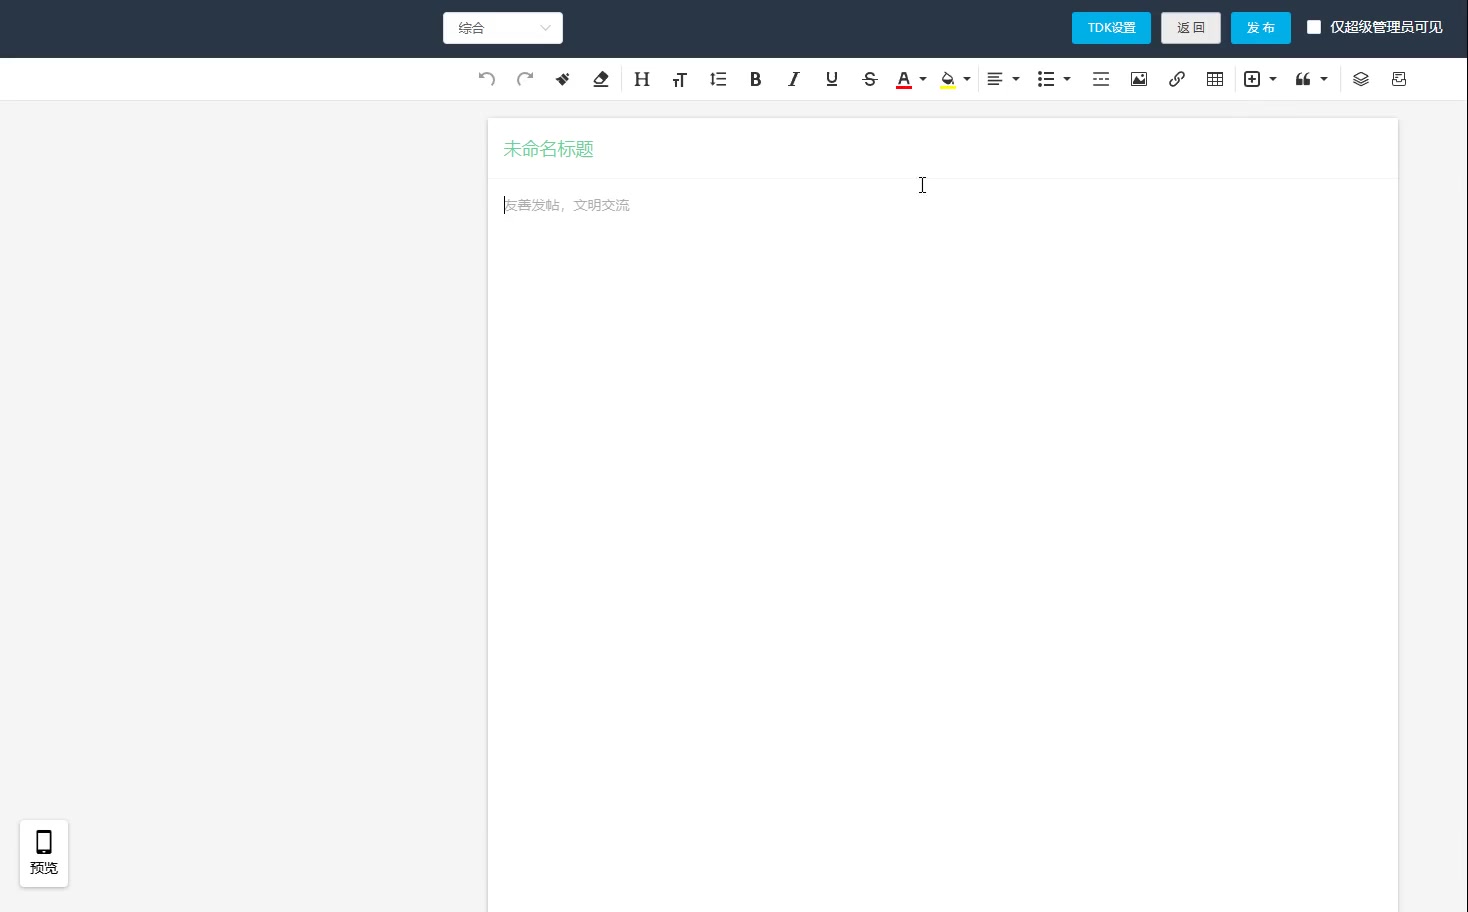This screenshot has height=912, width=1468.
Task: Open the heading H menu
Action: click(x=642, y=79)
